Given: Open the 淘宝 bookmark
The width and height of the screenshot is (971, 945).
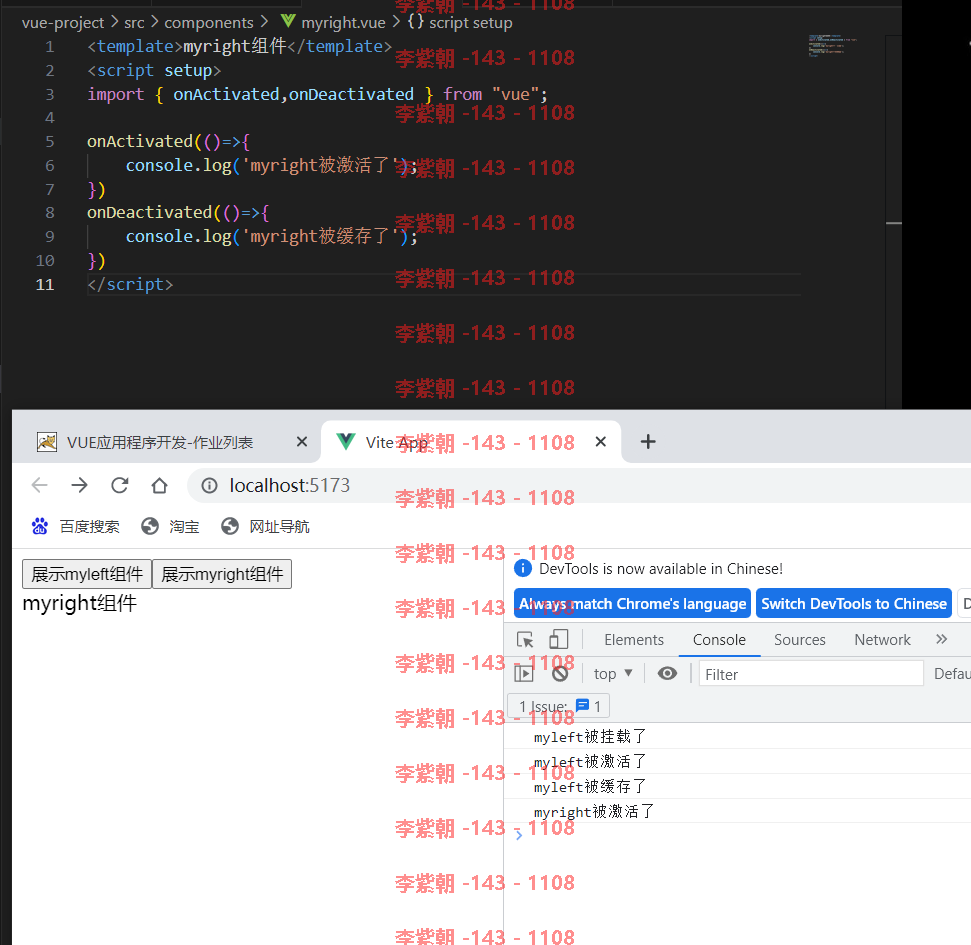Looking at the screenshot, I should click(170, 526).
